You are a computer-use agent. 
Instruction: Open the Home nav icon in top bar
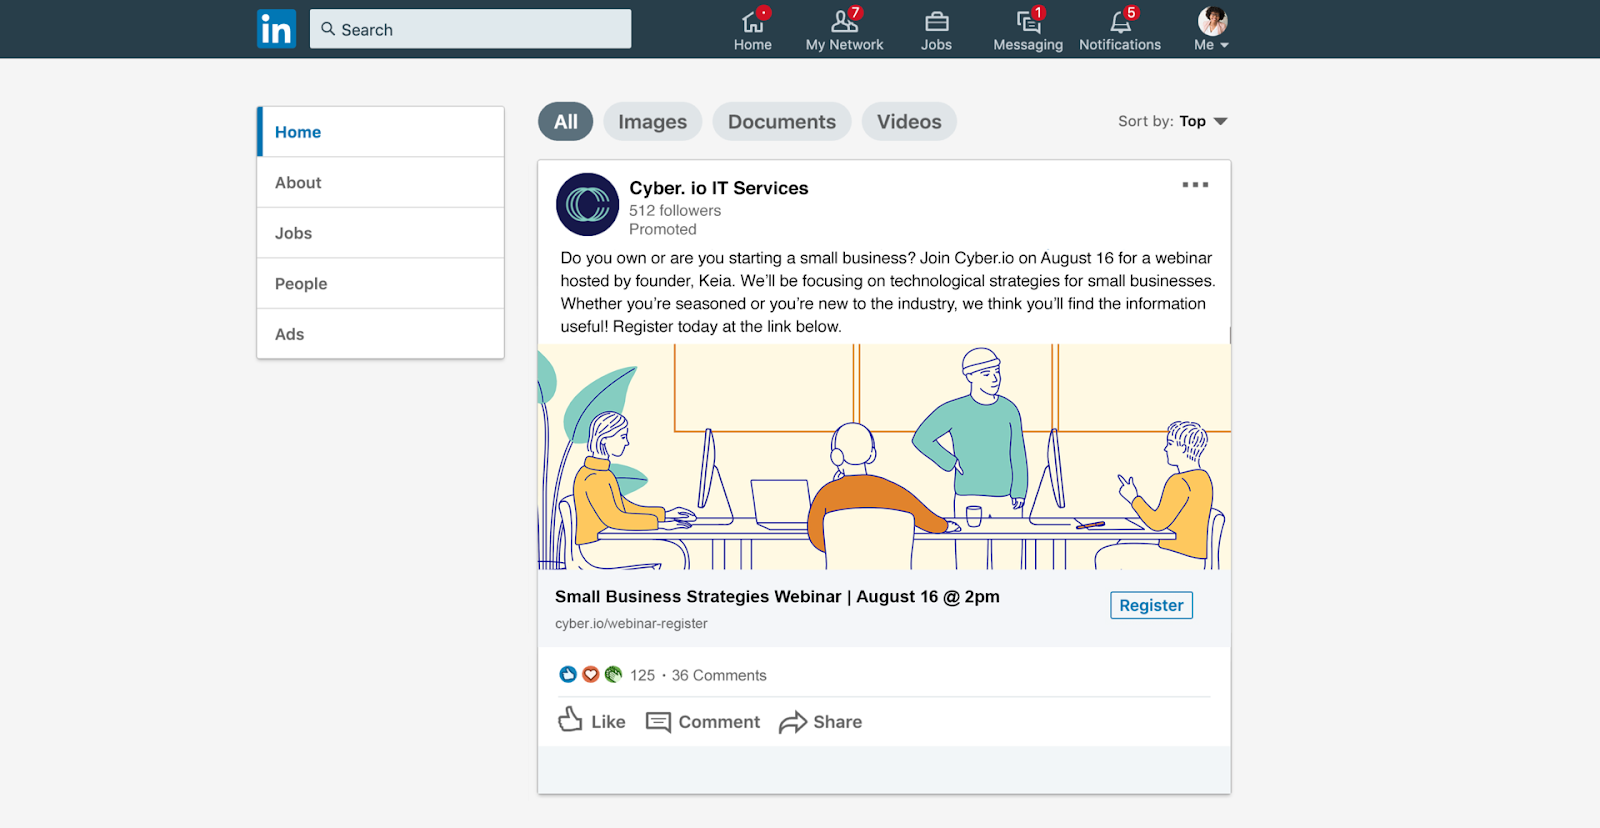pos(753,22)
